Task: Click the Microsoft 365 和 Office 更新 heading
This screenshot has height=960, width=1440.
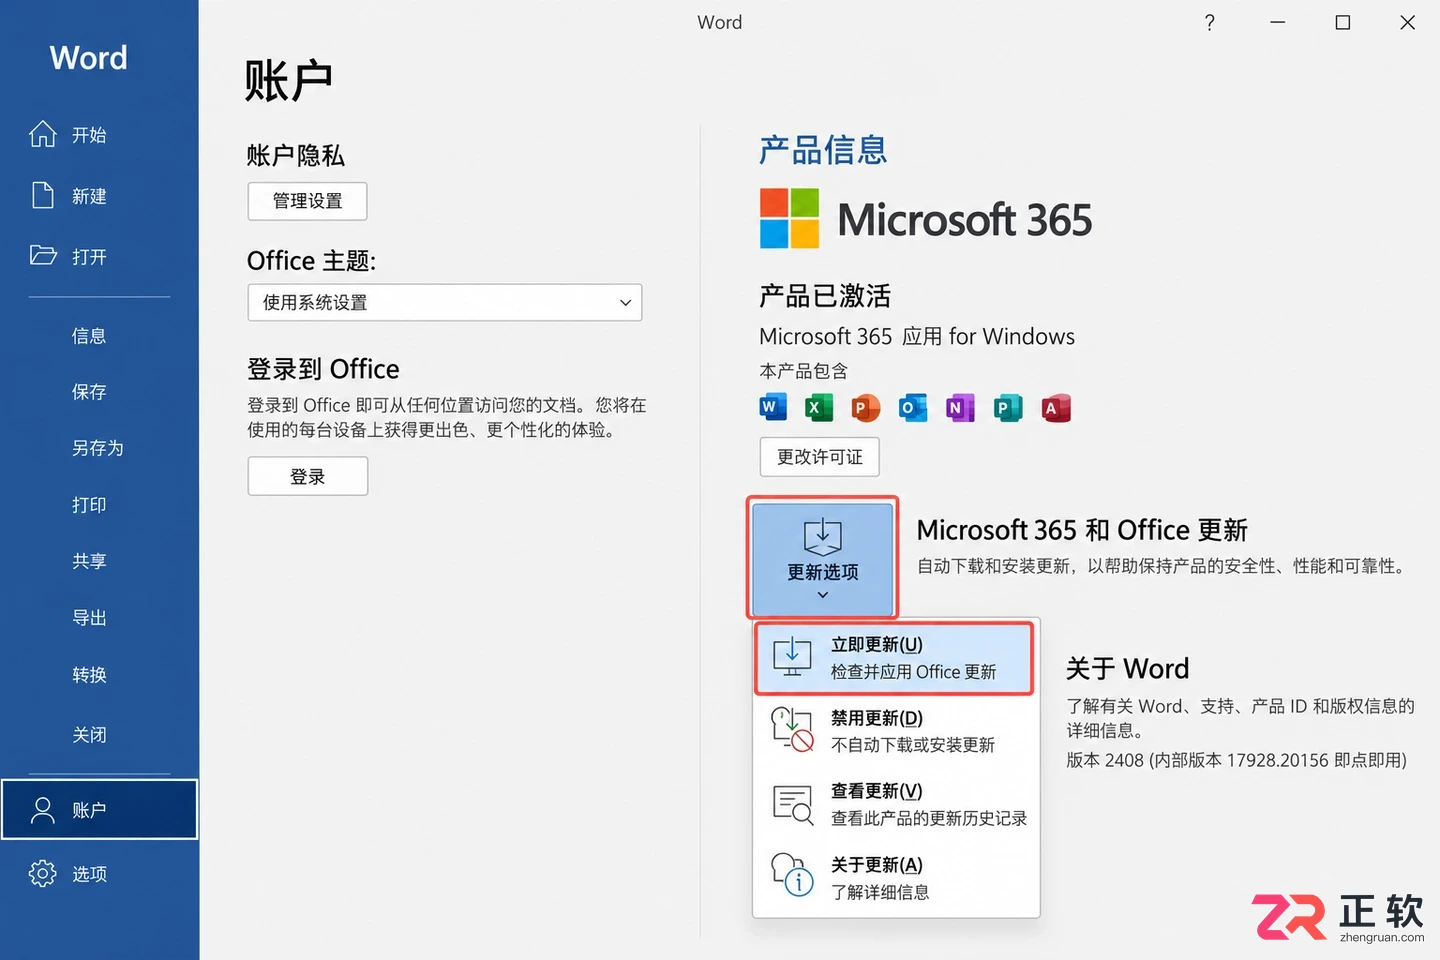Action: [x=1082, y=529]
